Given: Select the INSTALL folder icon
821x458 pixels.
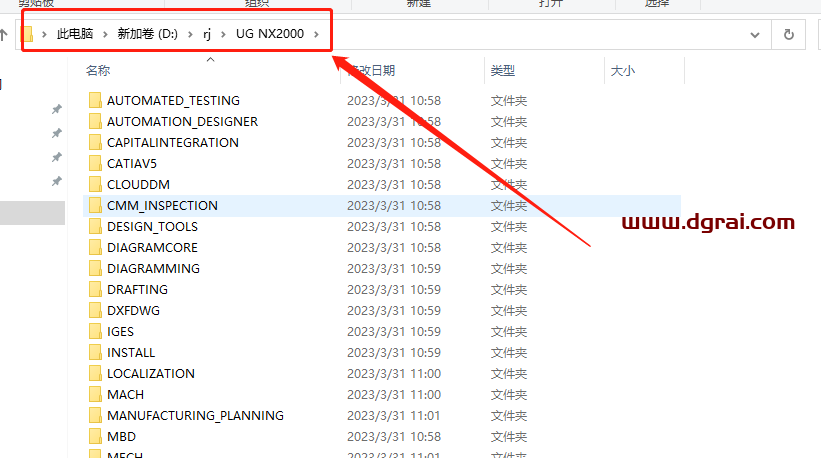Looking at the screenshot, I should (x=95, y=352).
